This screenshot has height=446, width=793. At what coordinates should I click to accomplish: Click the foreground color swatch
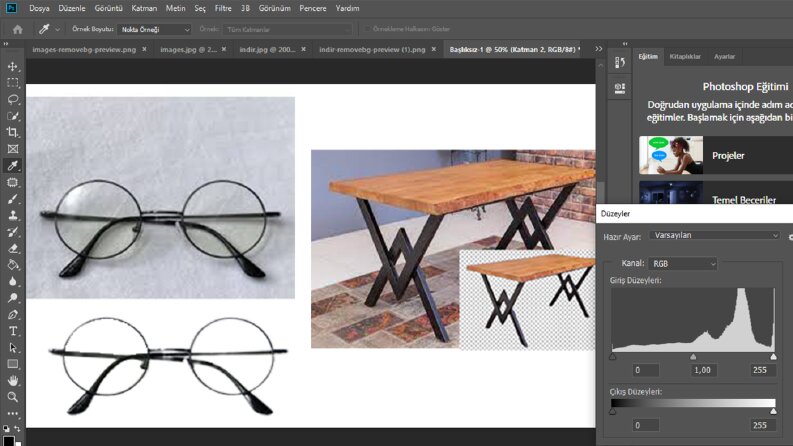[8, 440]
